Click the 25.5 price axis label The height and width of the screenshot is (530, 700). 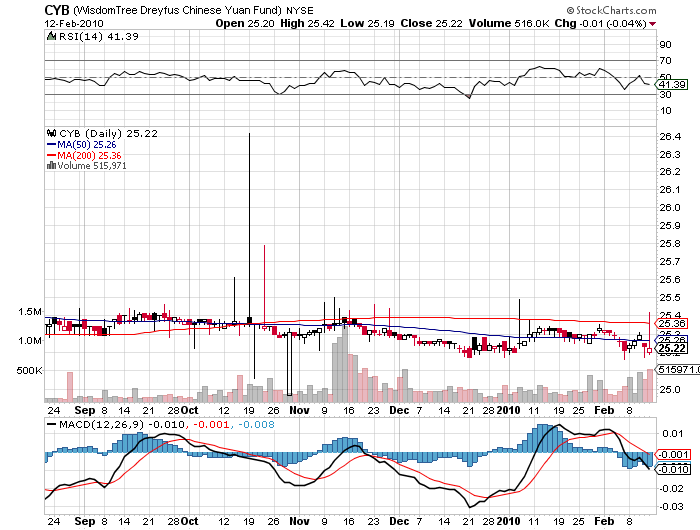coord(670,297)
